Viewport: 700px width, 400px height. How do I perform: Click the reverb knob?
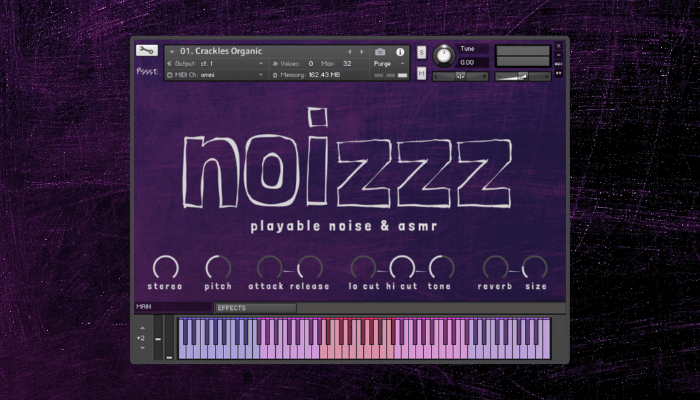[494, 267]
